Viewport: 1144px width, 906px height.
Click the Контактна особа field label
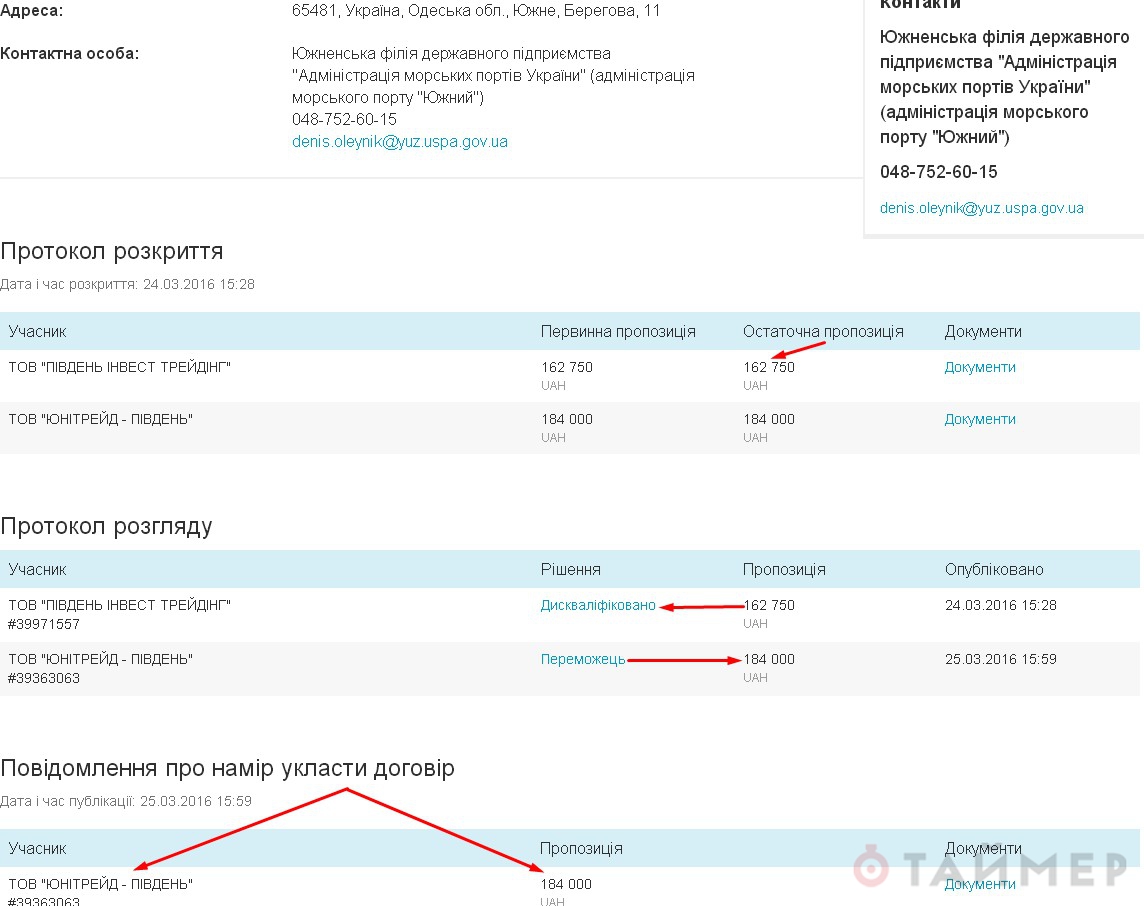pyautogui.click(x=69, y=53)
